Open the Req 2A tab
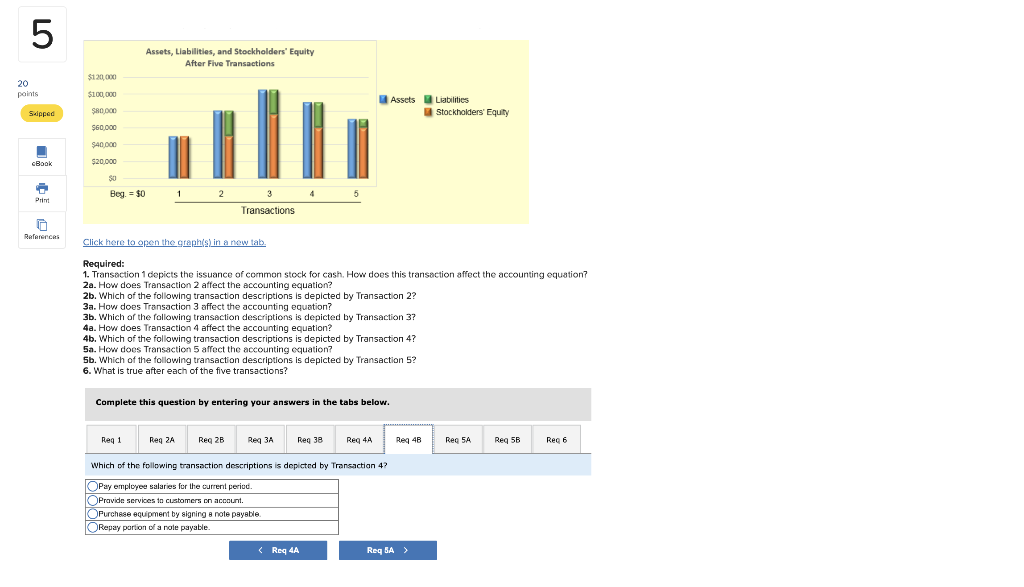Image resolution: width=1024 pixels, height=587 pixels. click(x=160, y=438)
